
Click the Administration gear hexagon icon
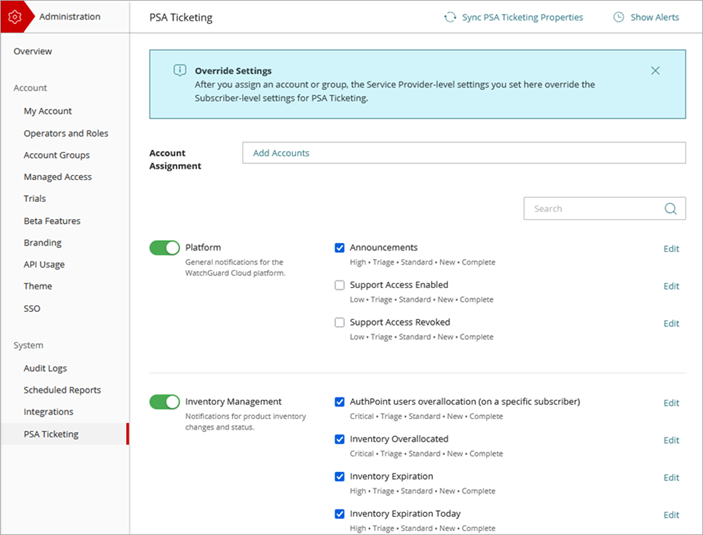(x=15, y=17)
